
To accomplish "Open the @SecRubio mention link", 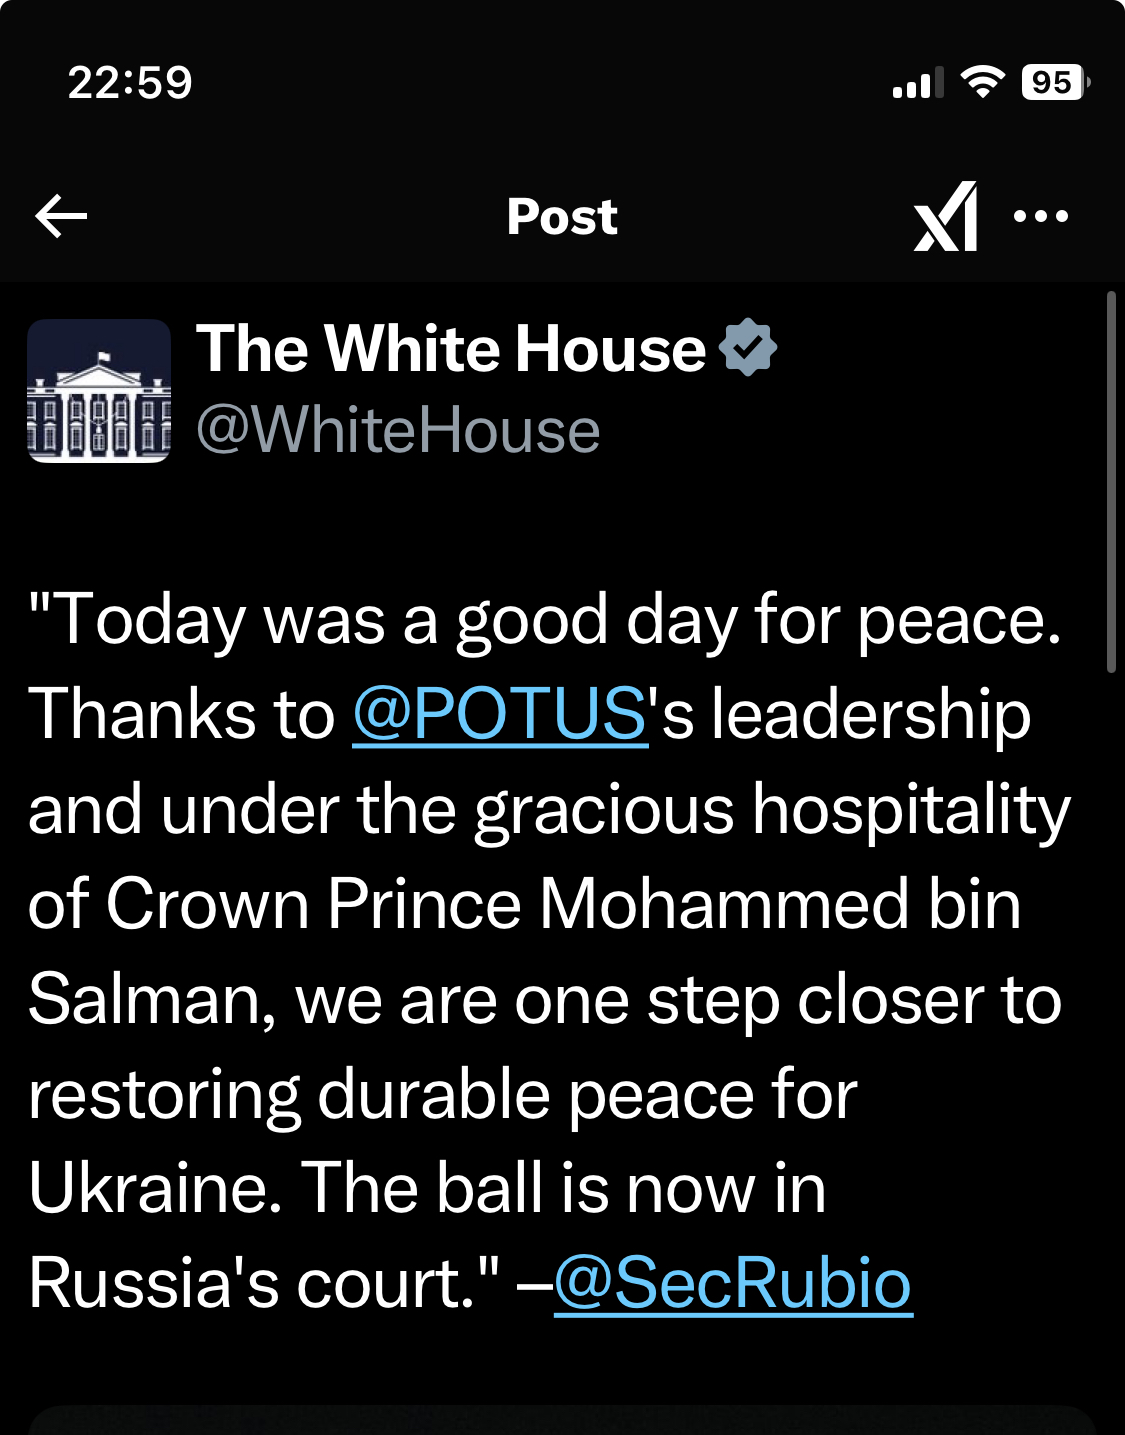I will 733,1282.
